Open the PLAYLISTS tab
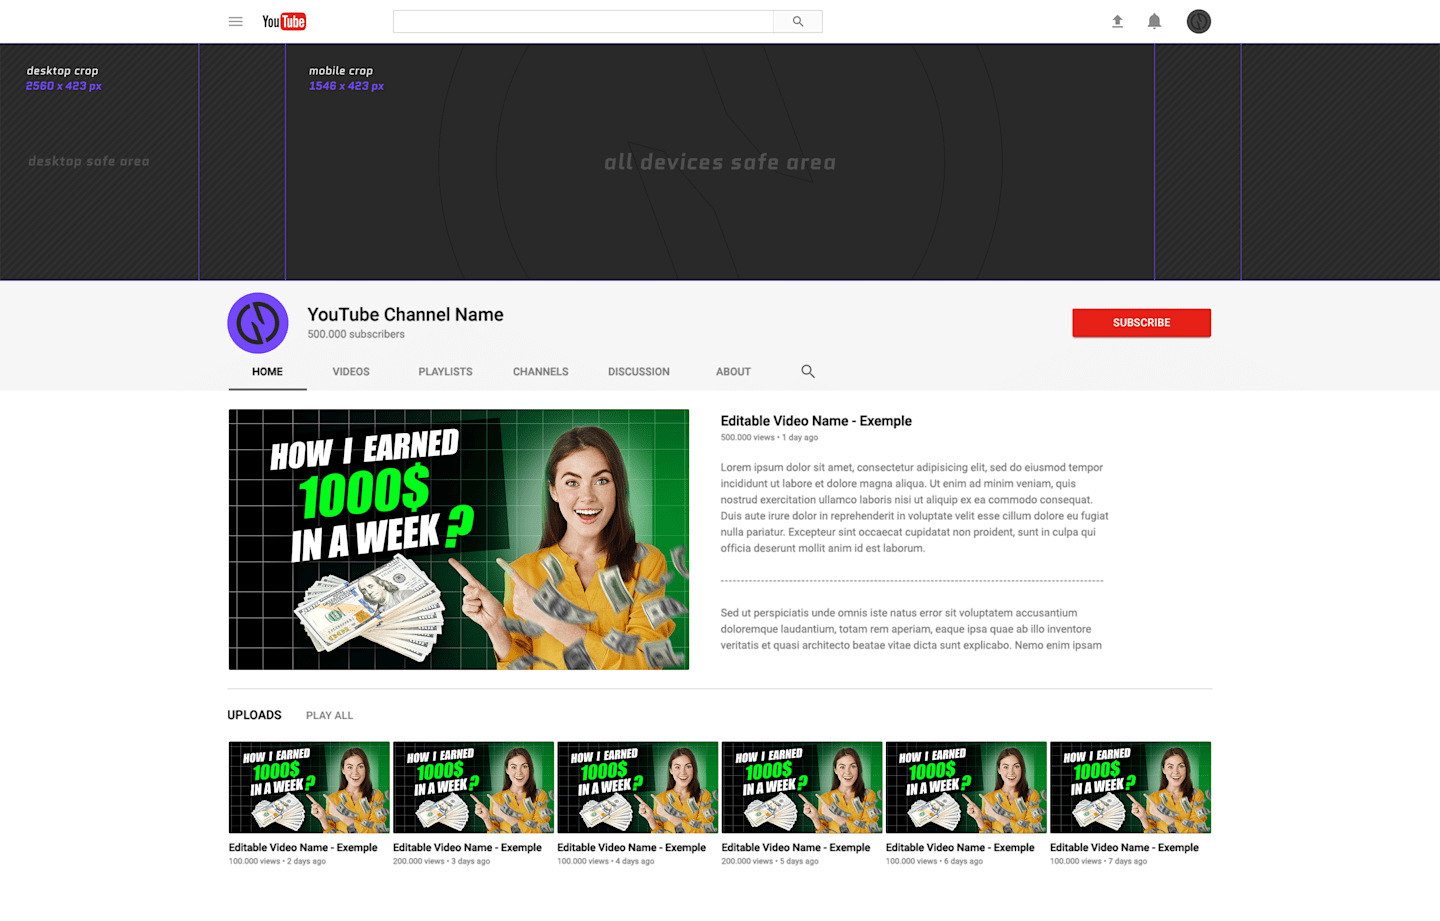This screenshot has width=1440, height=921. click(445, 371)
